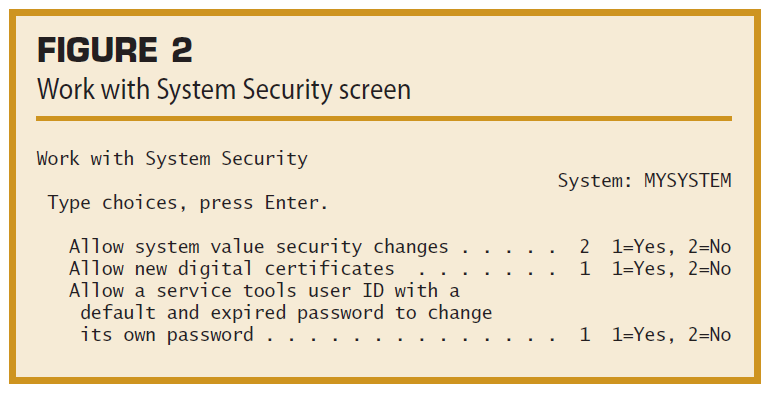The height and width of the screenshot is (395, 773).
Task: Click the FIGURE 2 heading
Action: tap(114, 50)
